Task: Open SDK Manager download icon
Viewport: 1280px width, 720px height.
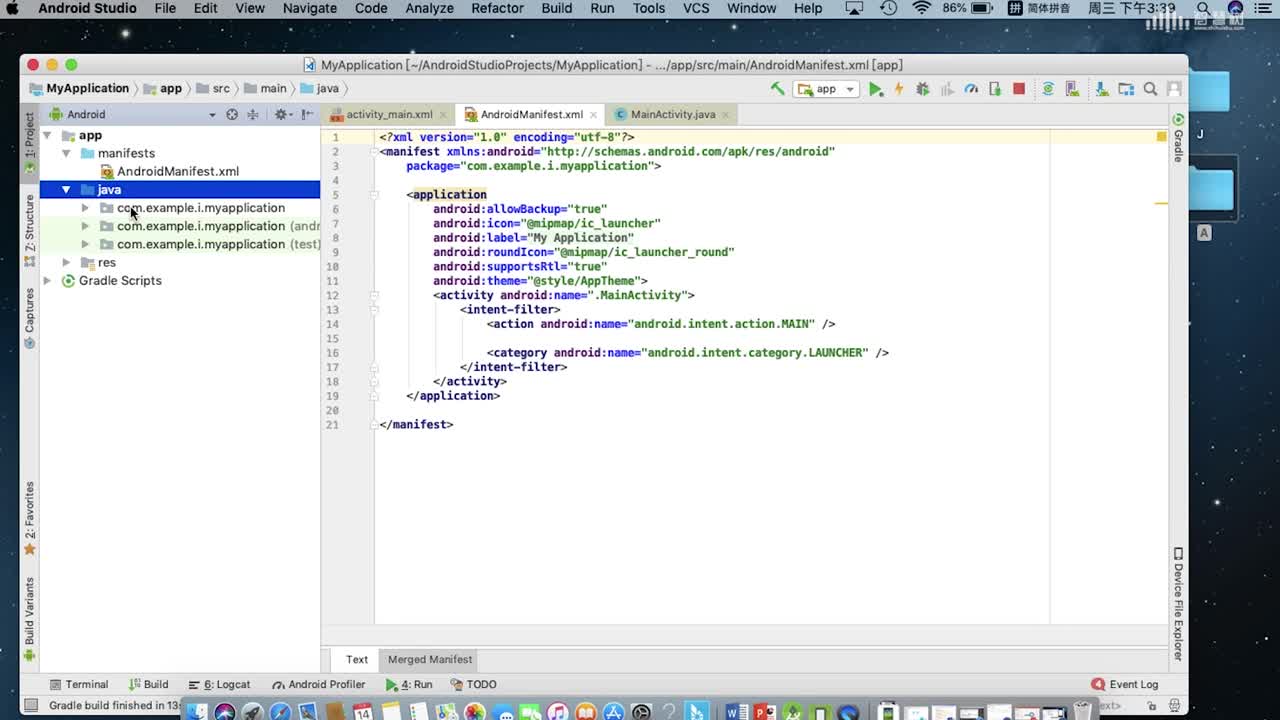Action: (1102, 89)
